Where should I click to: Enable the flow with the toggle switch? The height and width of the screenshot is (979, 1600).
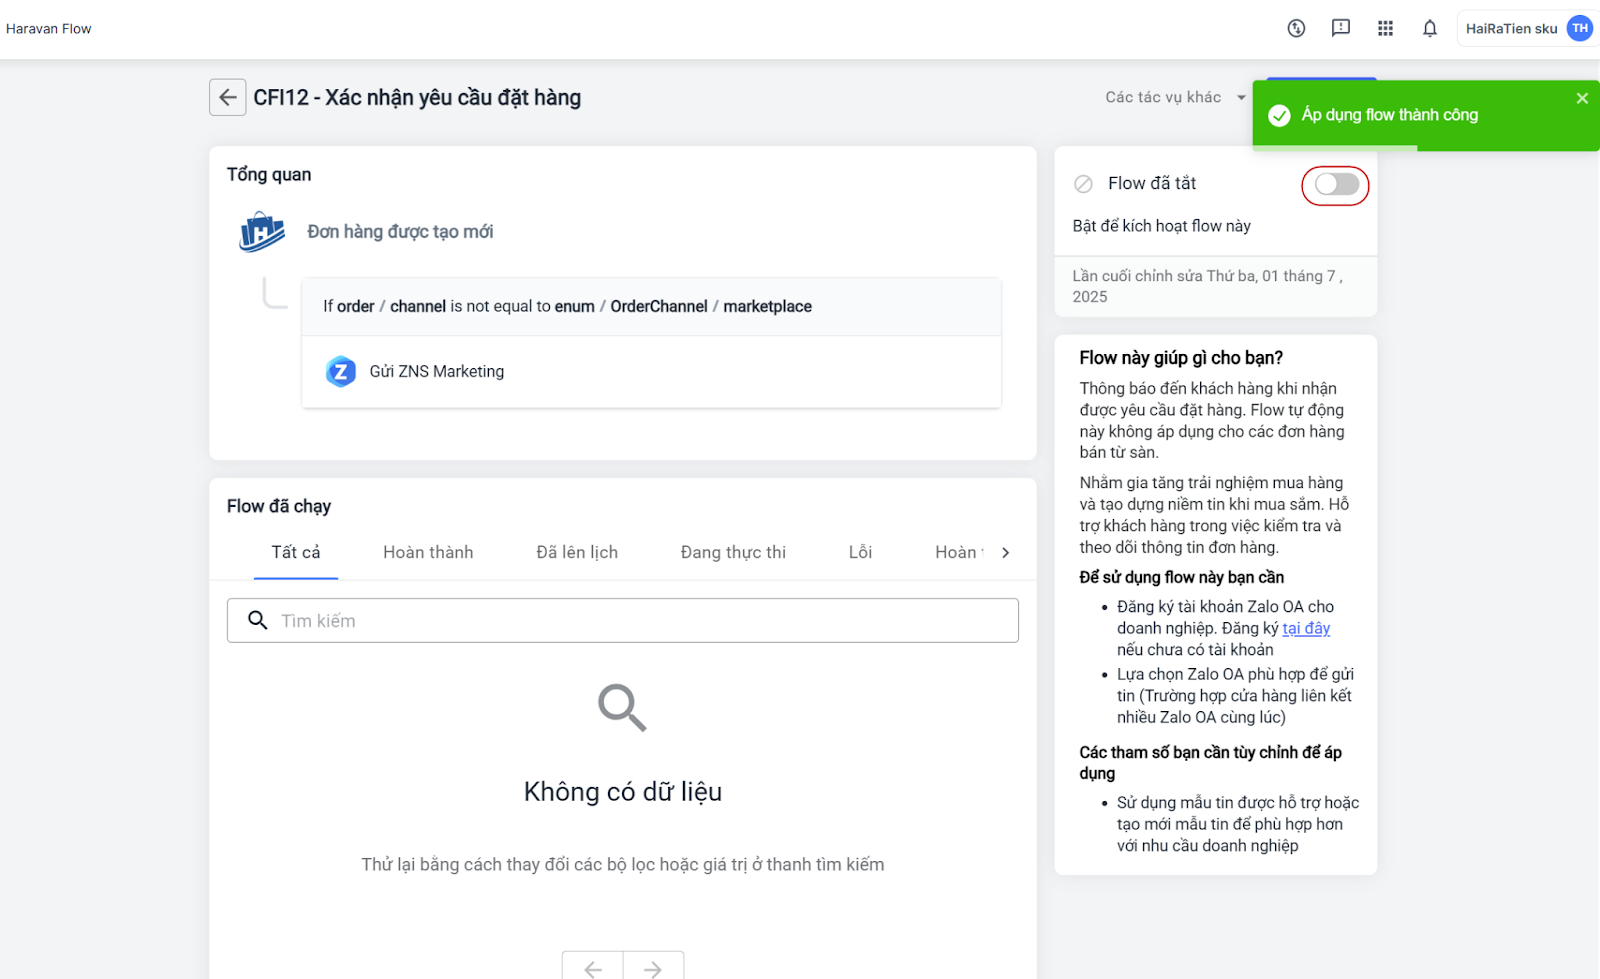(1336, 185)
